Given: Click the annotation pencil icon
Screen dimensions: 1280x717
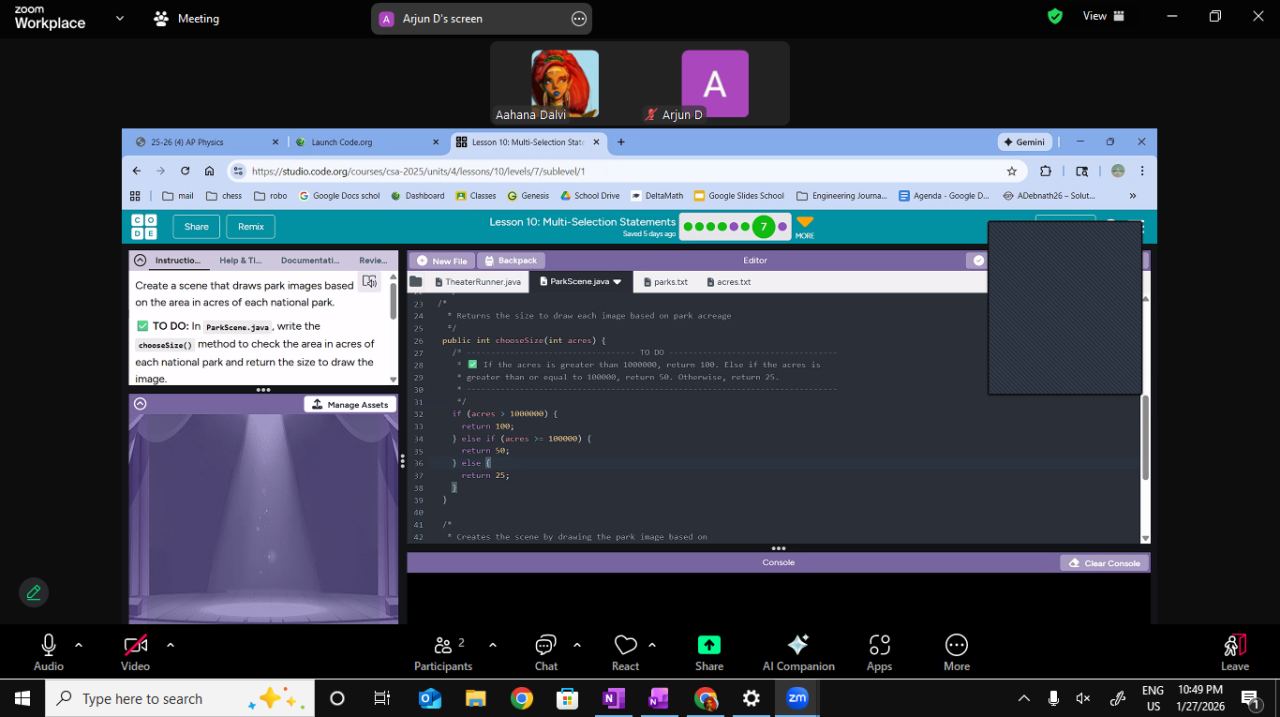Looking at the screenshot, I should (34, 592).
